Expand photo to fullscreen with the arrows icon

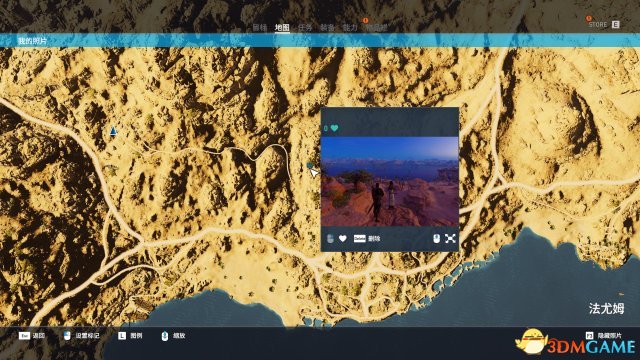tap(450, 238)
